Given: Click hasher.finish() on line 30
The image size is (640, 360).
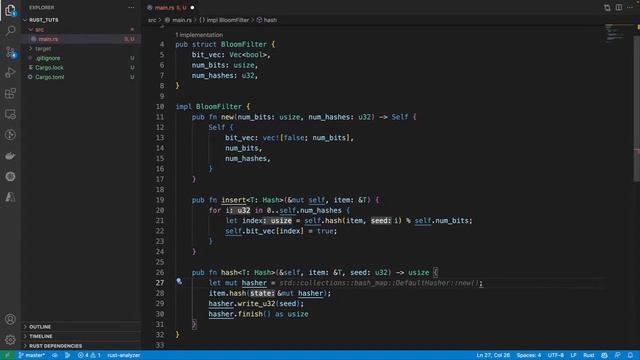Looking at the screenshot, I should (240, 314).
